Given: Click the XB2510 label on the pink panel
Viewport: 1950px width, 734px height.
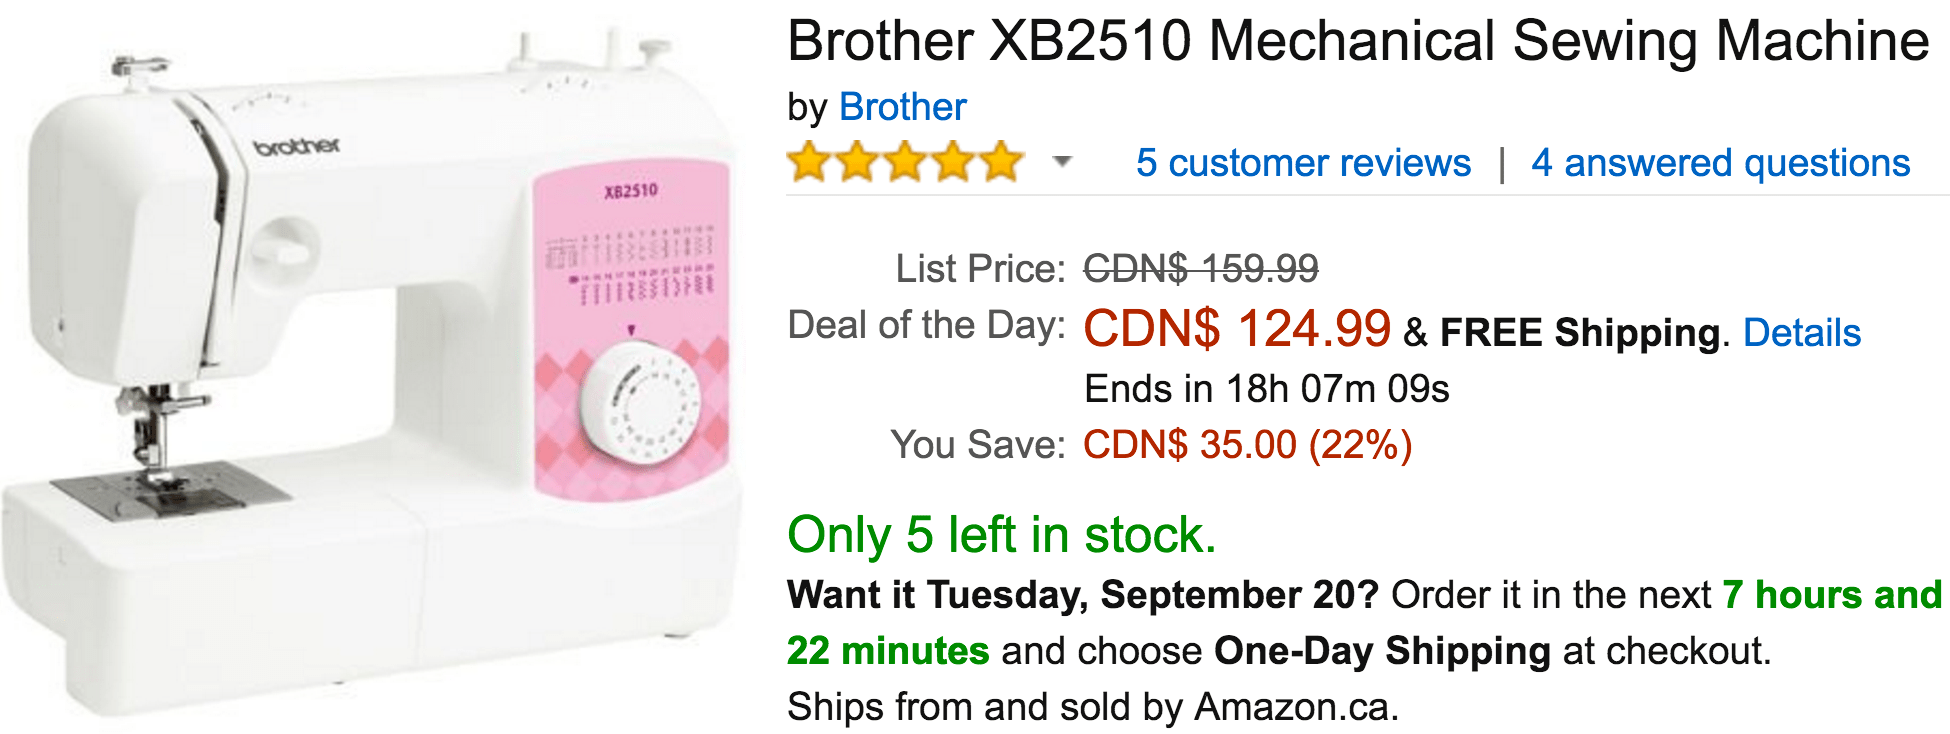Looking at the screenshot, I should tap(631, 191).
